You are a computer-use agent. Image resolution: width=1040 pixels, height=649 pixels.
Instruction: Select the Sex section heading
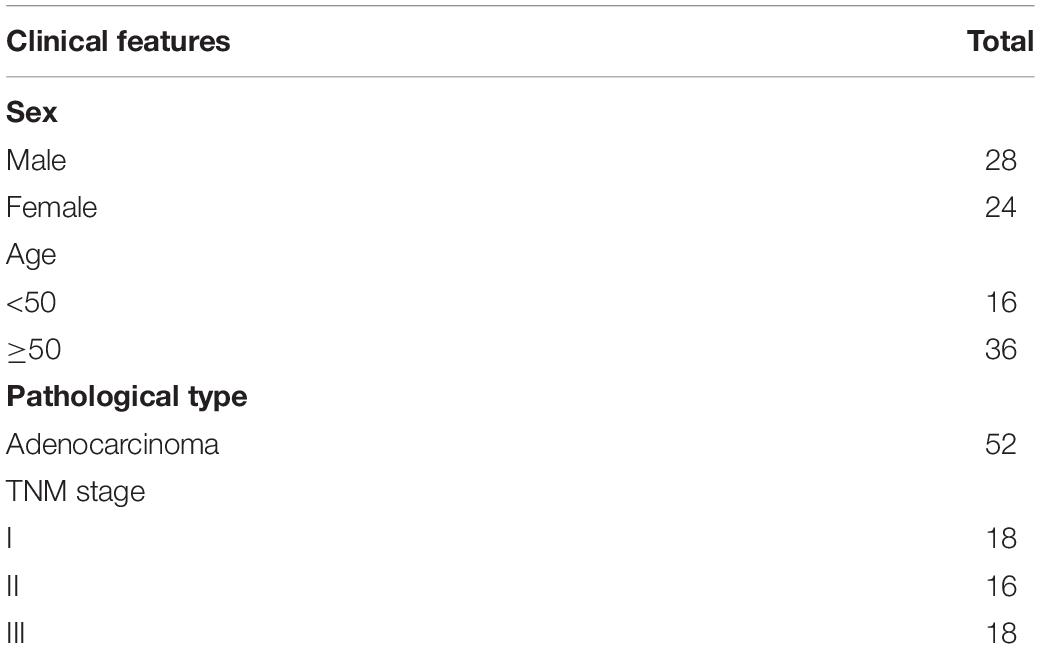(x=32, y=112)
